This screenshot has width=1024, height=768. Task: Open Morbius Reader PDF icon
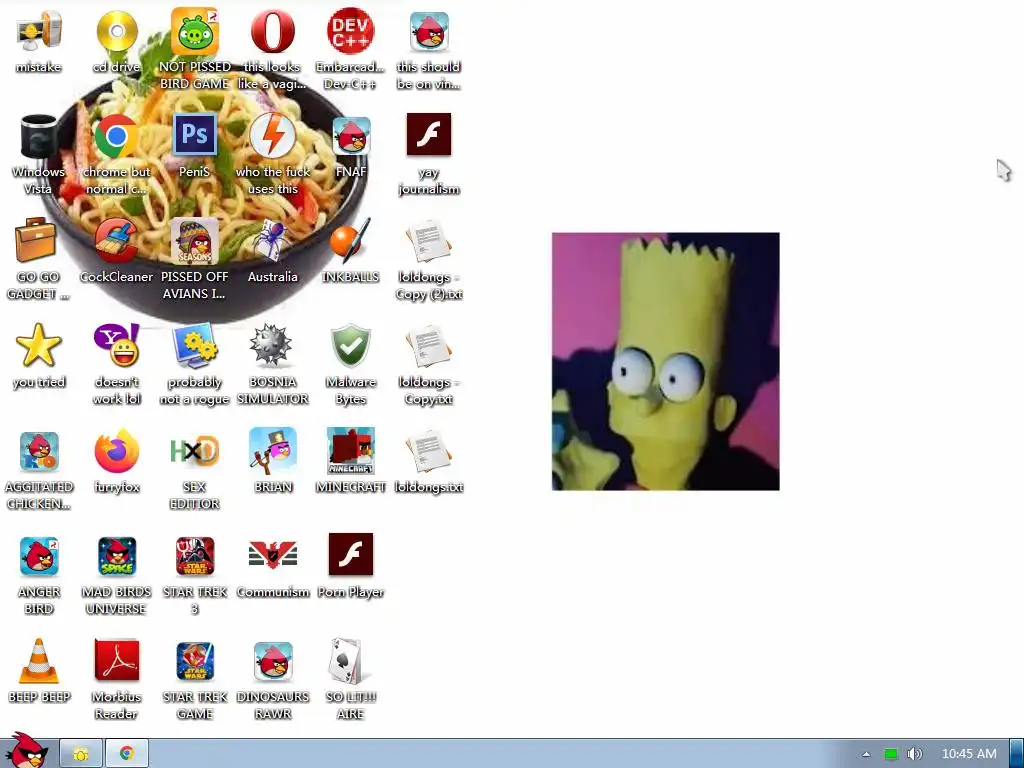tap(117, 660)
